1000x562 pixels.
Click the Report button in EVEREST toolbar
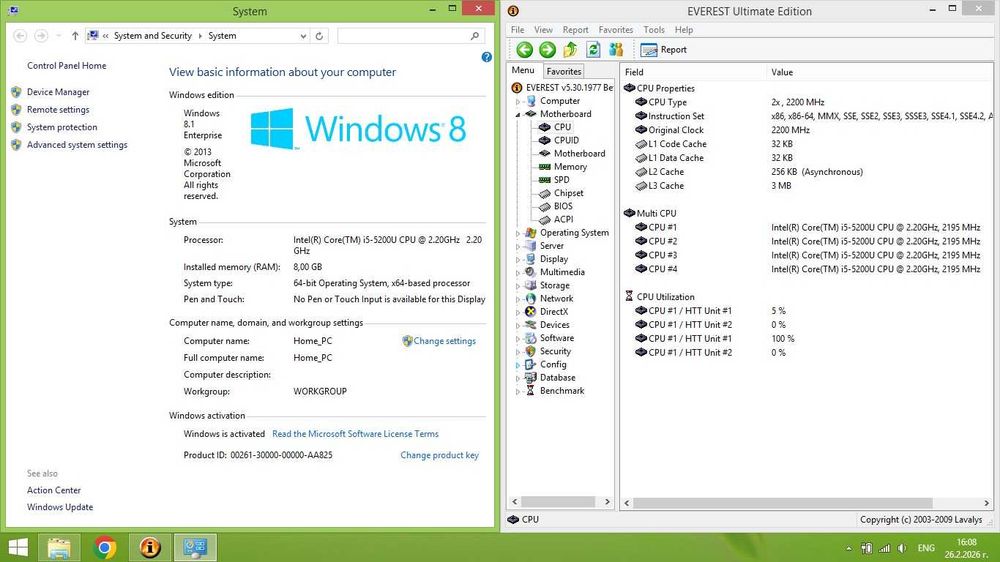tap(664, 50)
